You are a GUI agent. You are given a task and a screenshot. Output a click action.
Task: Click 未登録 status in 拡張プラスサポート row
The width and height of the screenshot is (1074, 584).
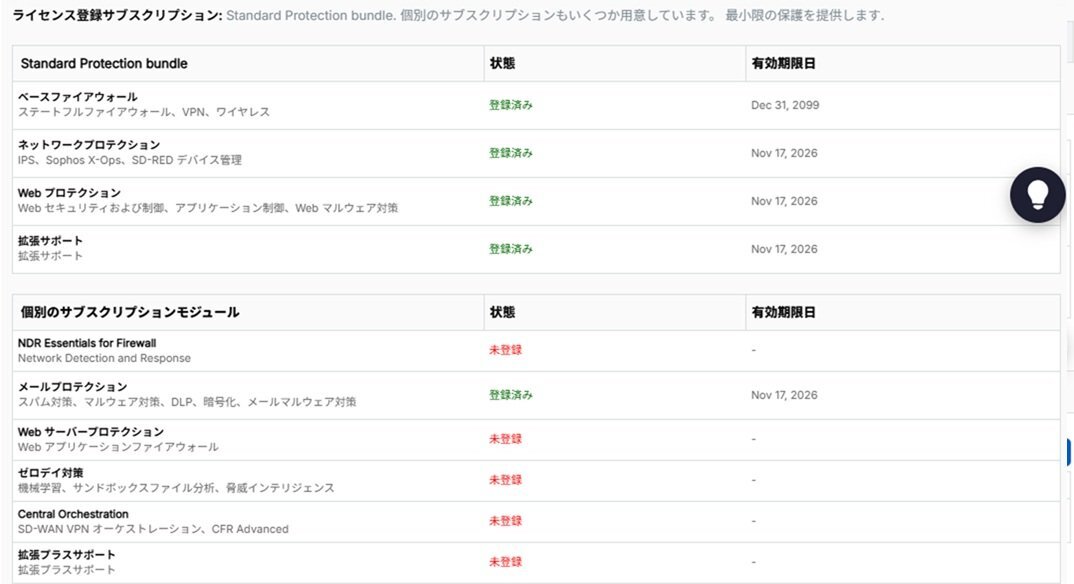505,562
